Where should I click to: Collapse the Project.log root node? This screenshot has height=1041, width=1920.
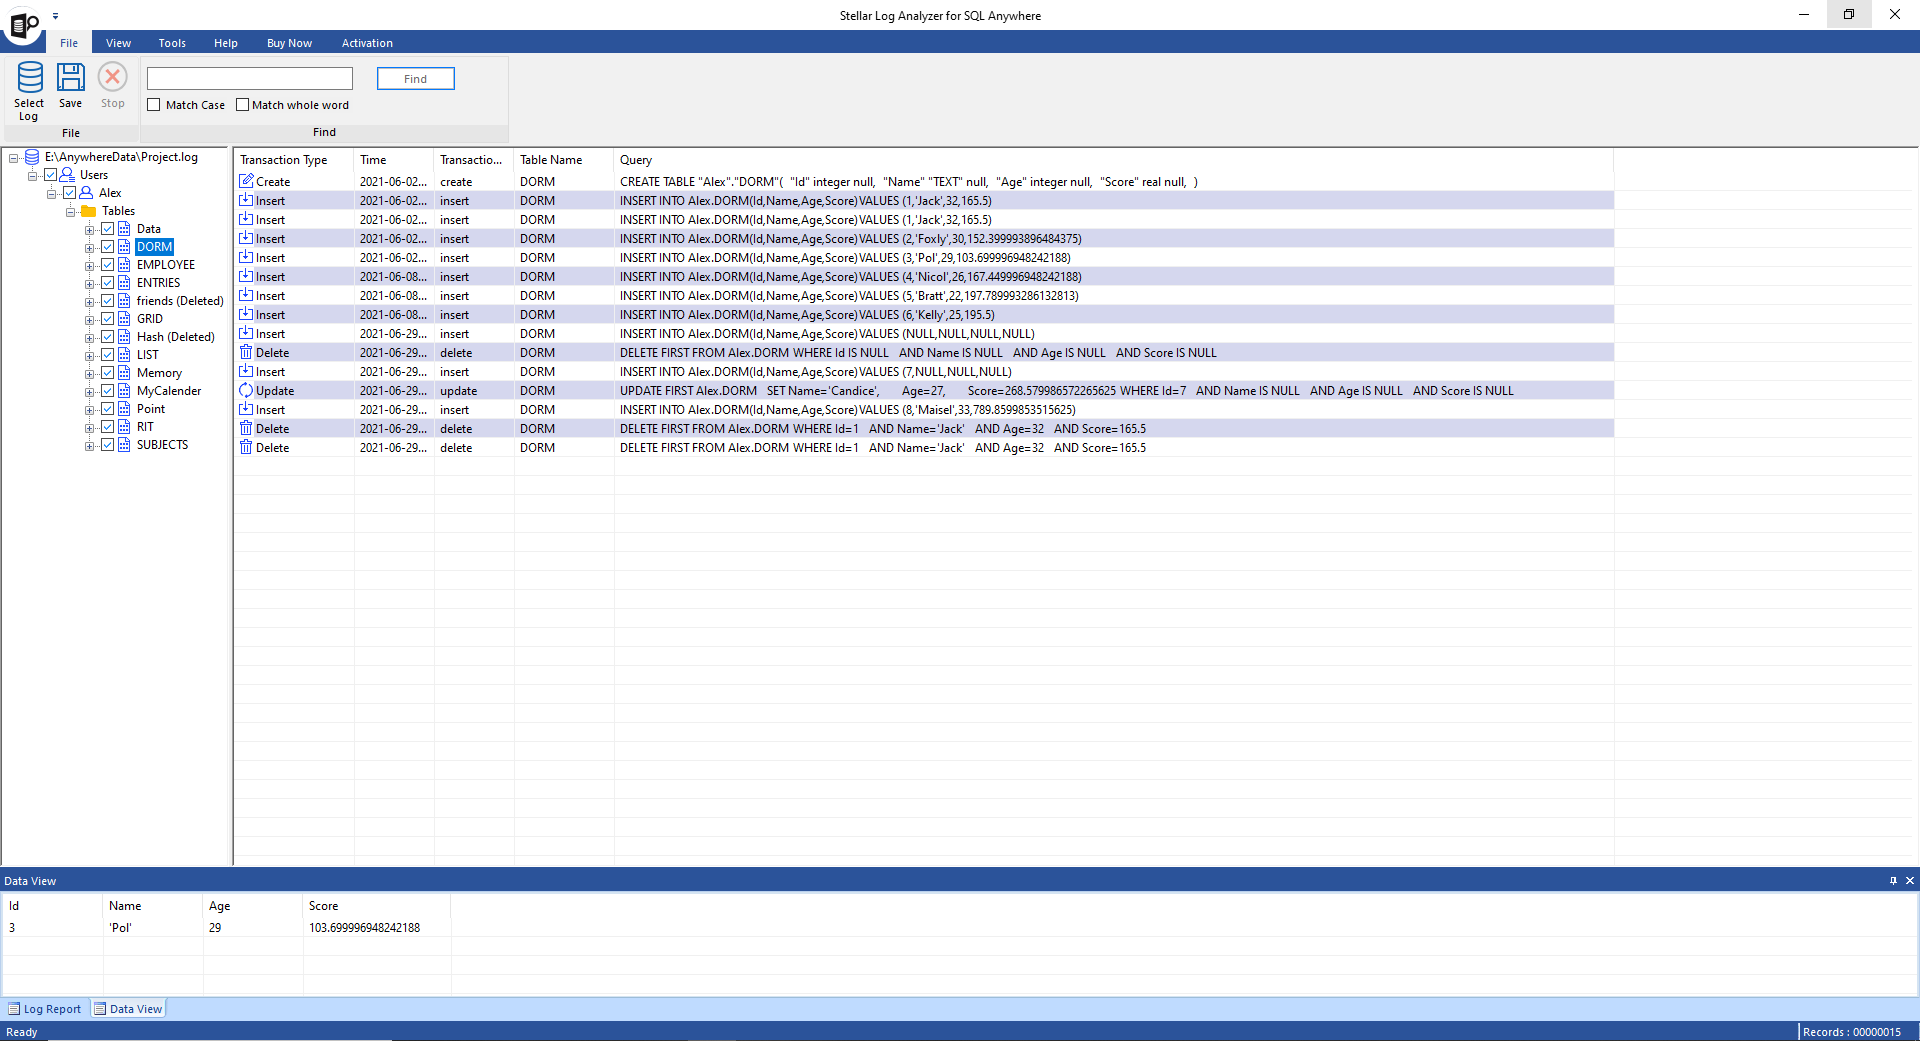14,158
